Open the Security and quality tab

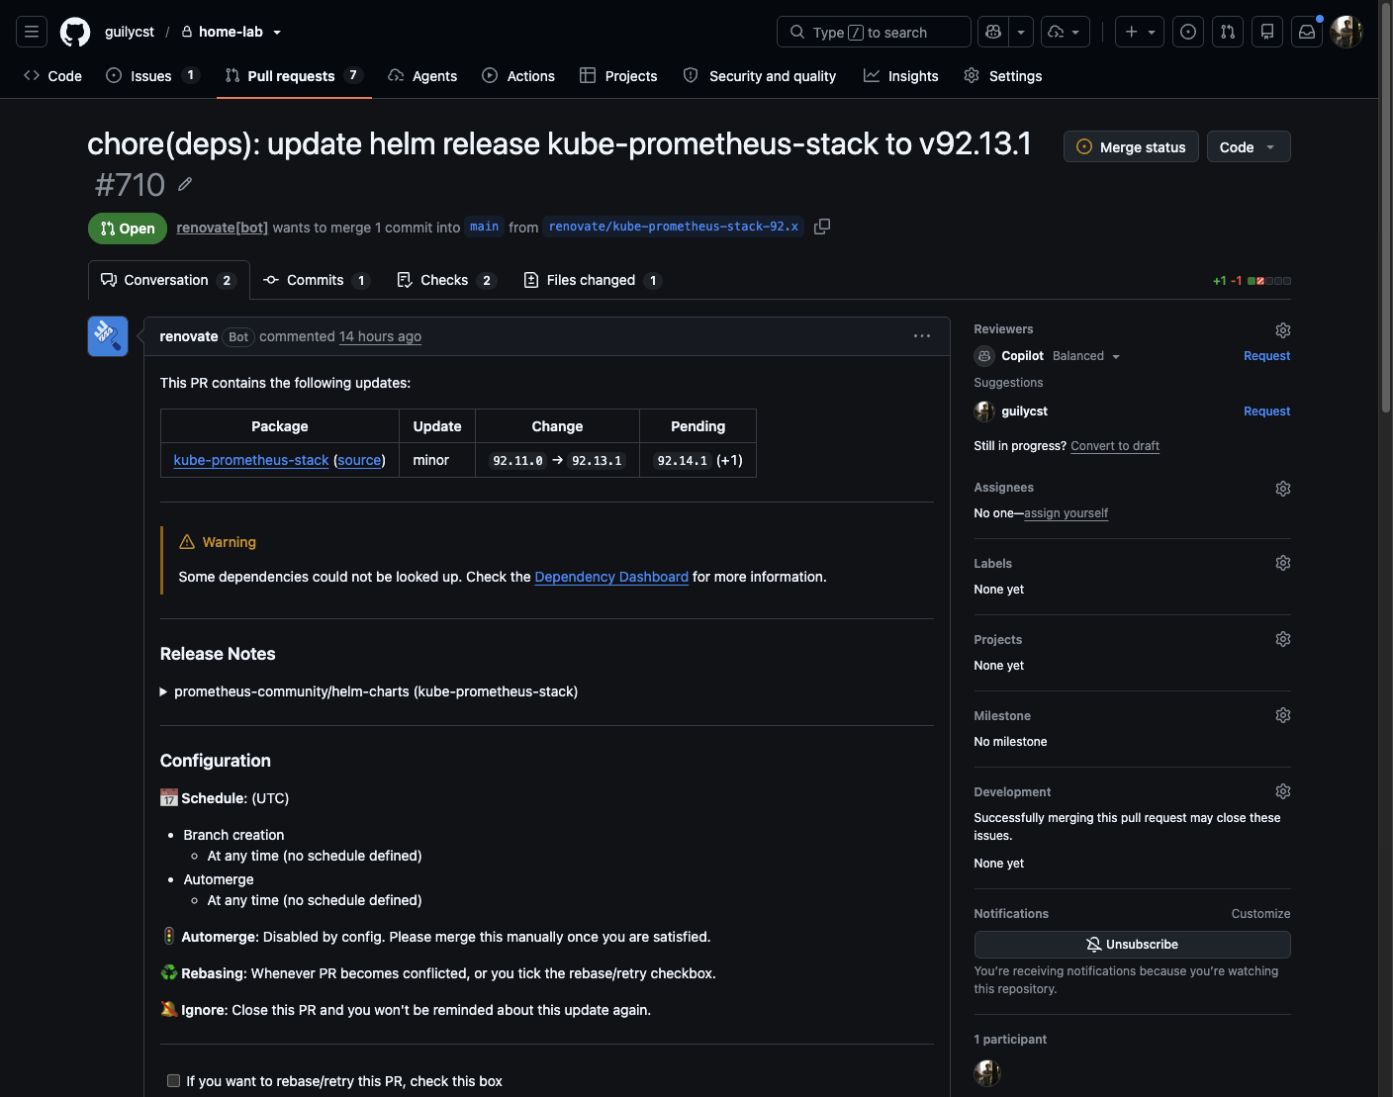pyautogui.click(x=760, y=76)
